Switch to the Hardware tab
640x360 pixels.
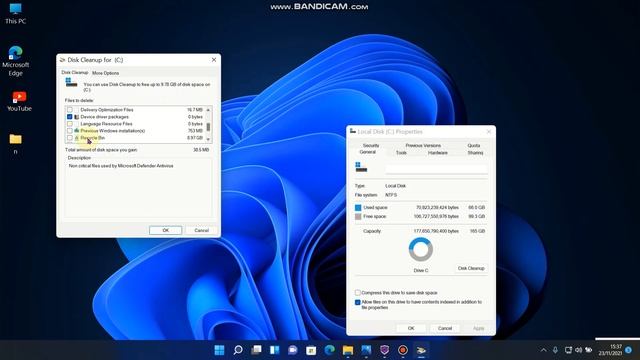[x=438, y=153]
